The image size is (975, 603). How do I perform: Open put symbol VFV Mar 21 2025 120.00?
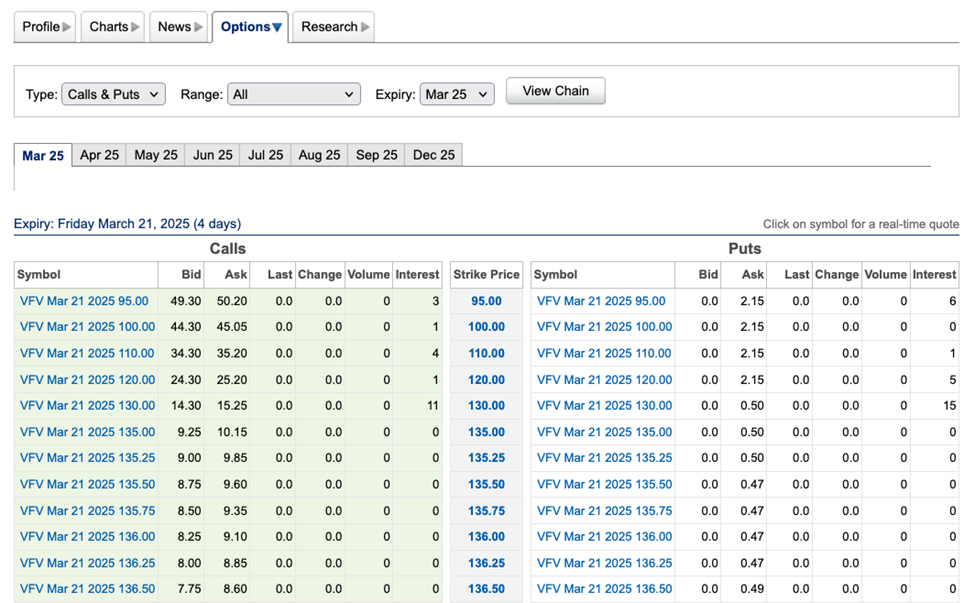click(x=604, y=379)
